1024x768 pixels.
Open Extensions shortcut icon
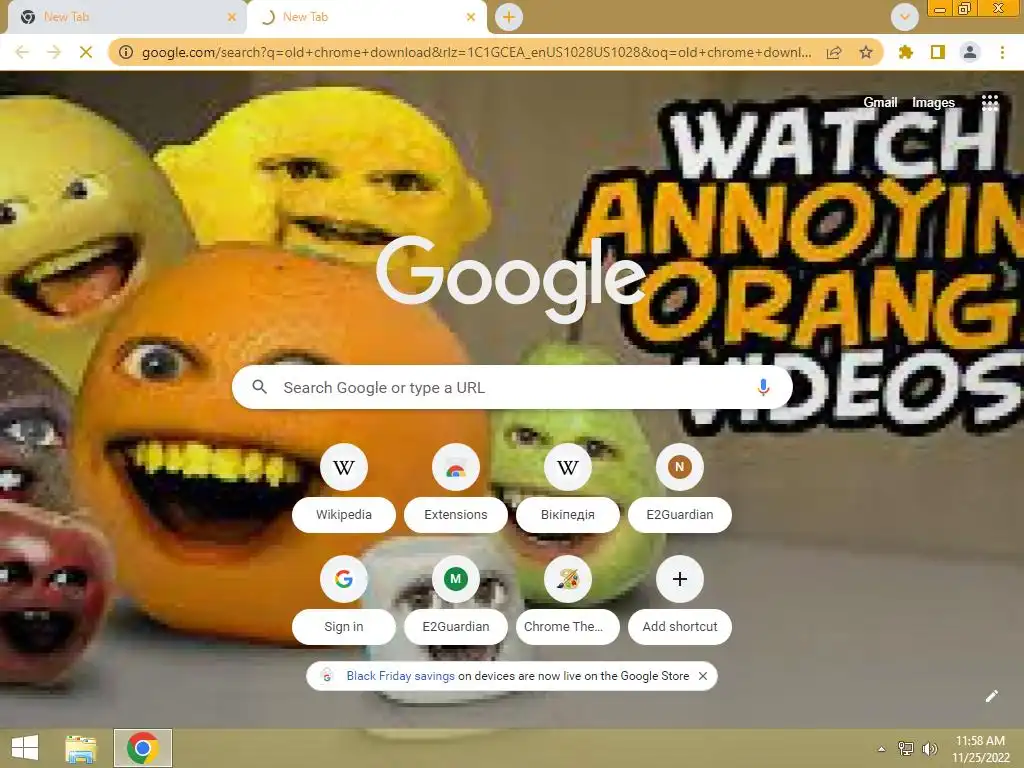(456, 467)
